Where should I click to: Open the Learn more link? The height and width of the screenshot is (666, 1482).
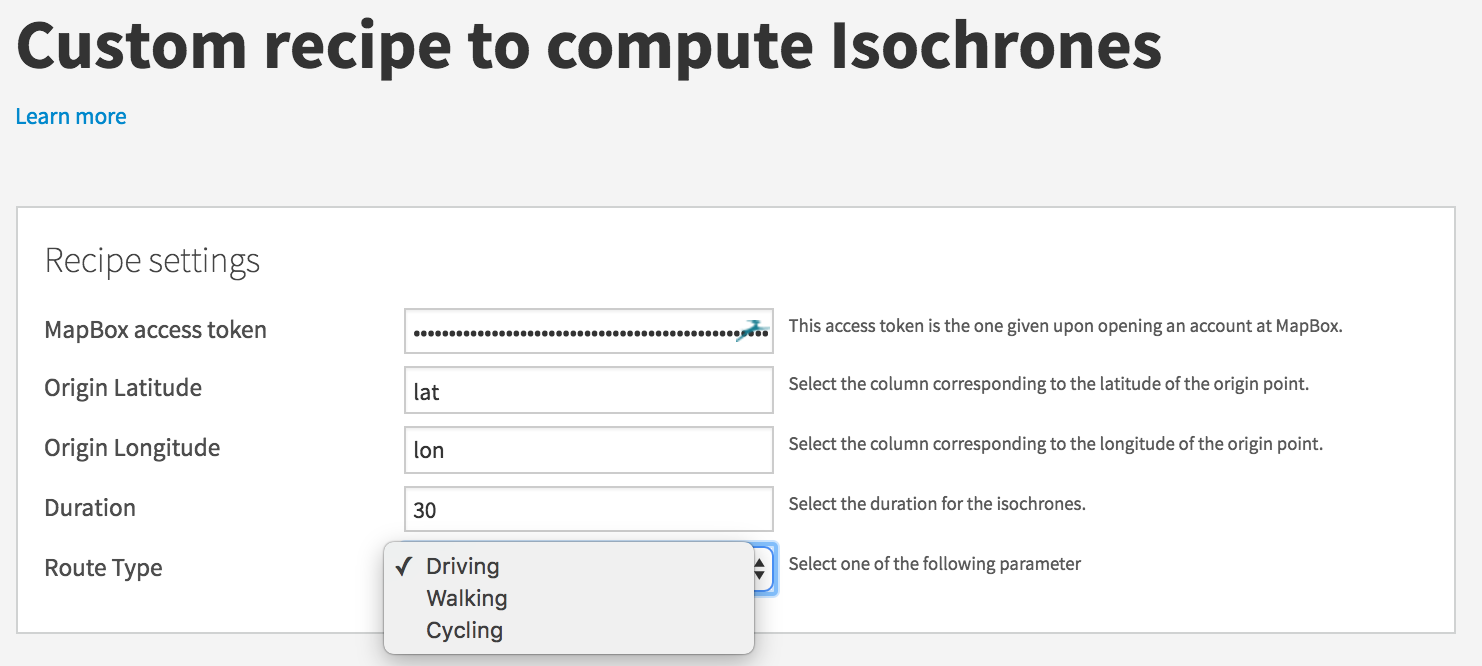coord(71,116)
